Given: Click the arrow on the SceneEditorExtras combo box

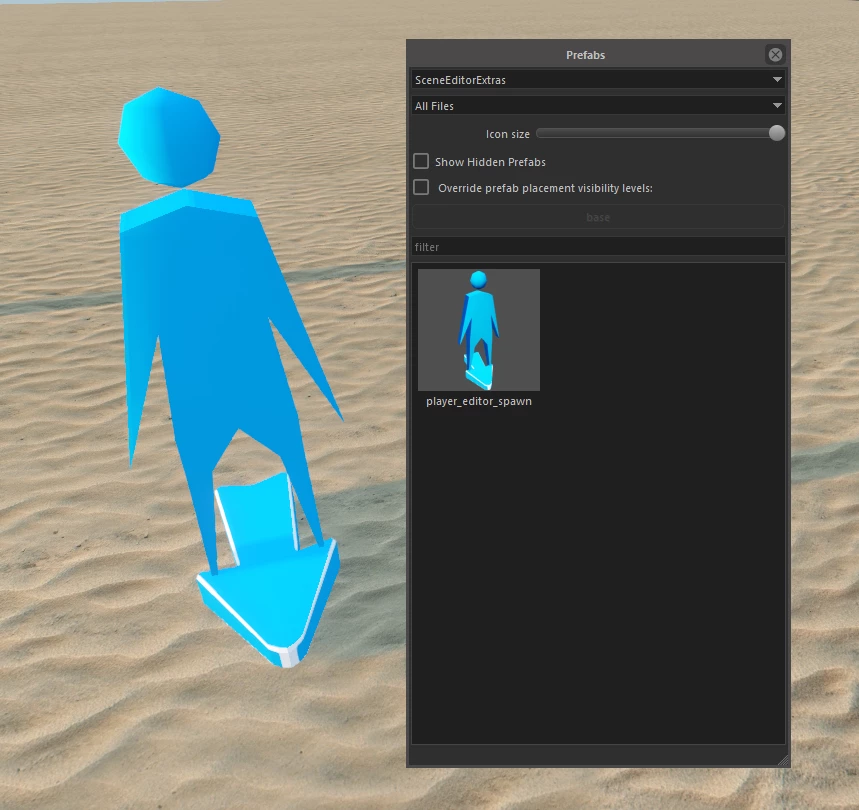Looking at the screenshot, I should tap(777, 80).
